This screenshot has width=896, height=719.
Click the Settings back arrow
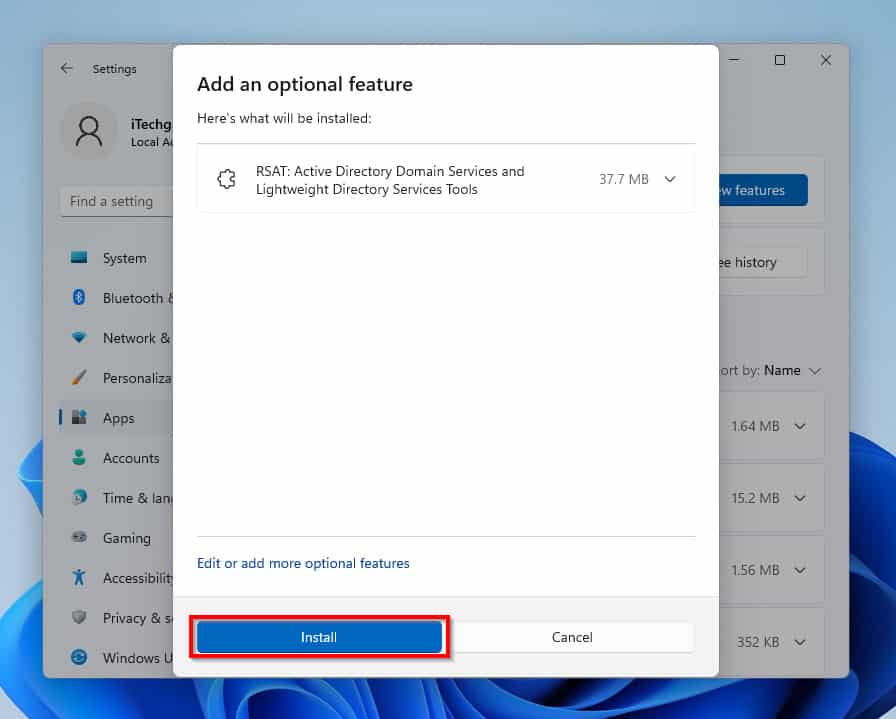[x=66, y=69]
